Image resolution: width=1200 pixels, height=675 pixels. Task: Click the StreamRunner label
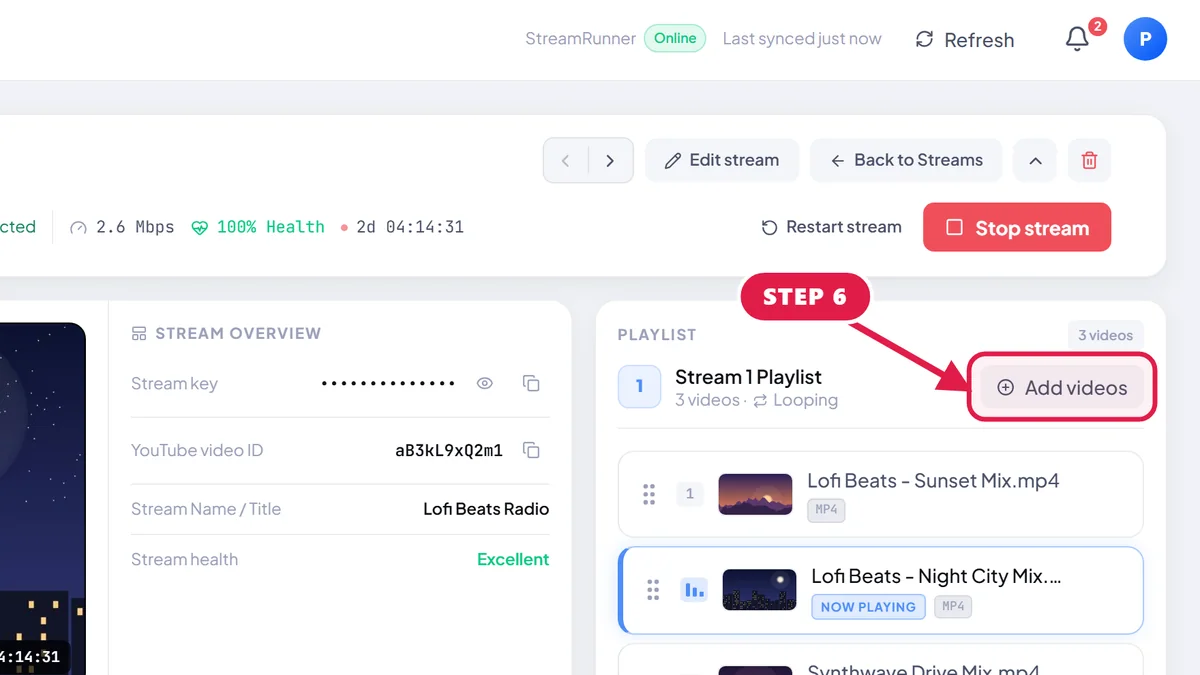coord(581,39)
